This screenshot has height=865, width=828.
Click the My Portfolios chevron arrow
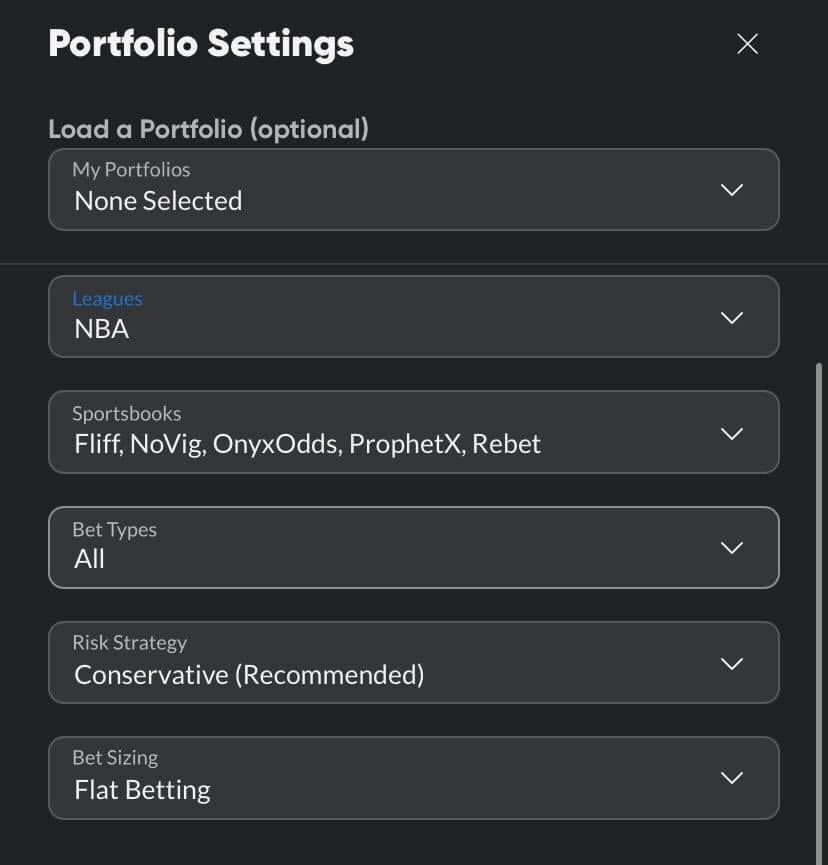point(732,189)
